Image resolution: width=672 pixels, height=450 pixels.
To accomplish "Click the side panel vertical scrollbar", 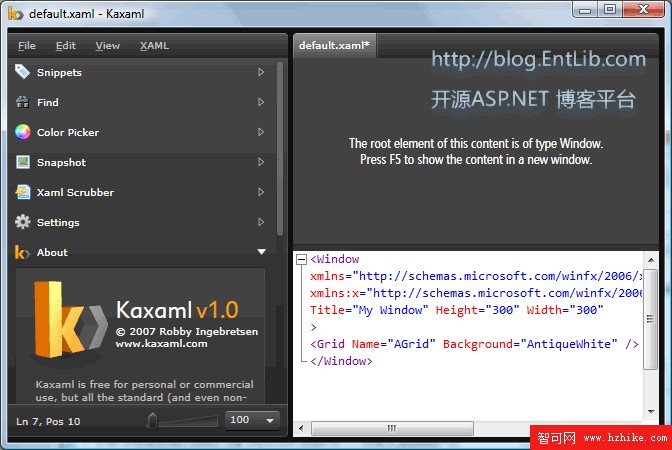I will 280,149.
